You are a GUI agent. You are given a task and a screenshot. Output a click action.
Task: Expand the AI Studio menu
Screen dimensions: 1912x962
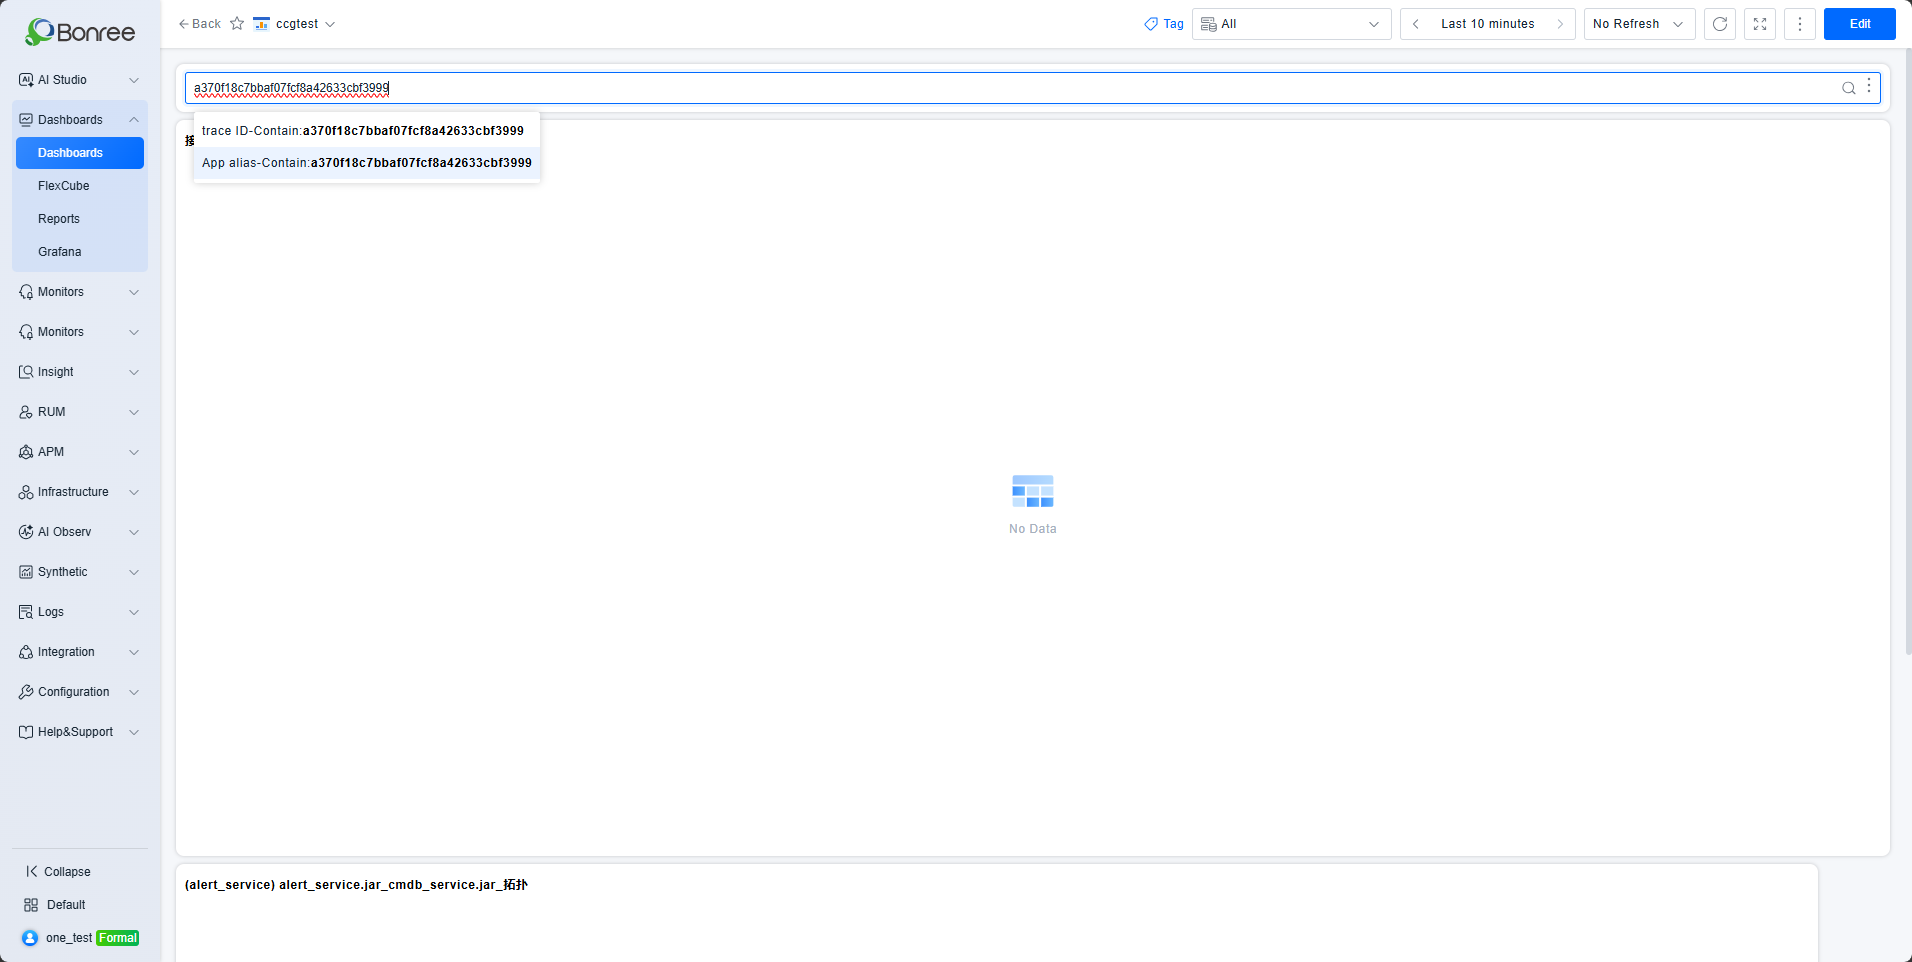click(80, 80)
